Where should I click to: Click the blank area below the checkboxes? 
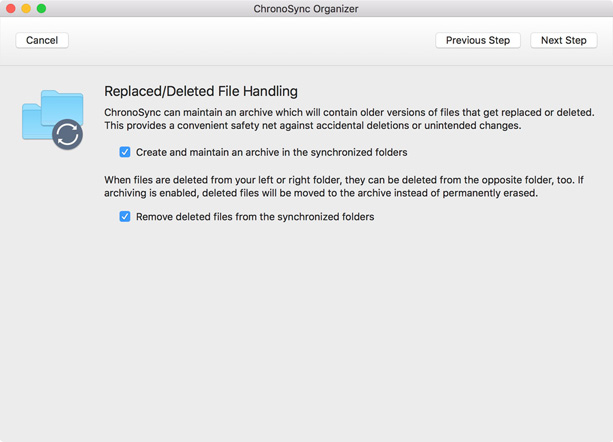pos(306,332)
